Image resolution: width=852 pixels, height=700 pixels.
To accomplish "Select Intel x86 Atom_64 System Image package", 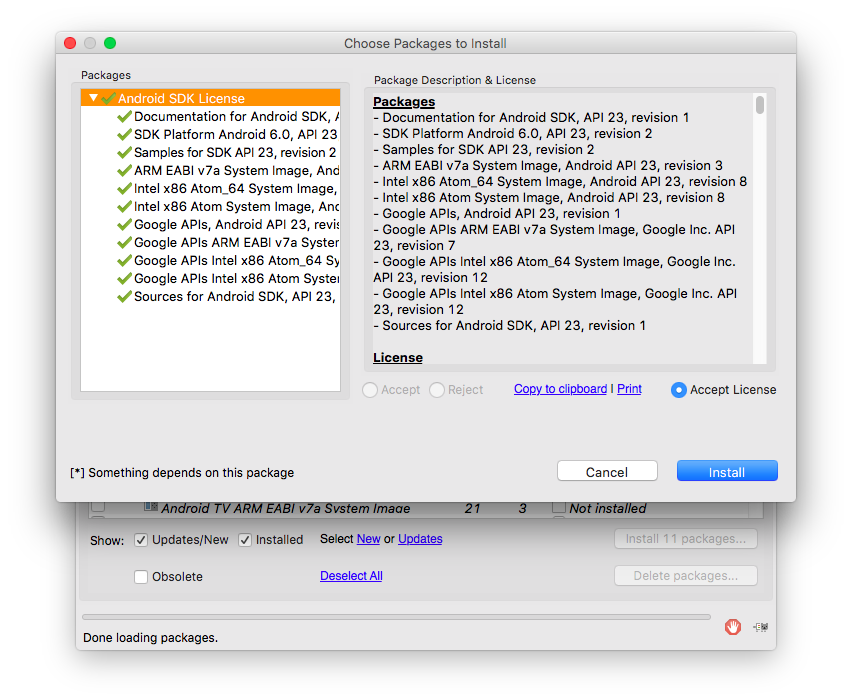I will [x=234, y=189].
